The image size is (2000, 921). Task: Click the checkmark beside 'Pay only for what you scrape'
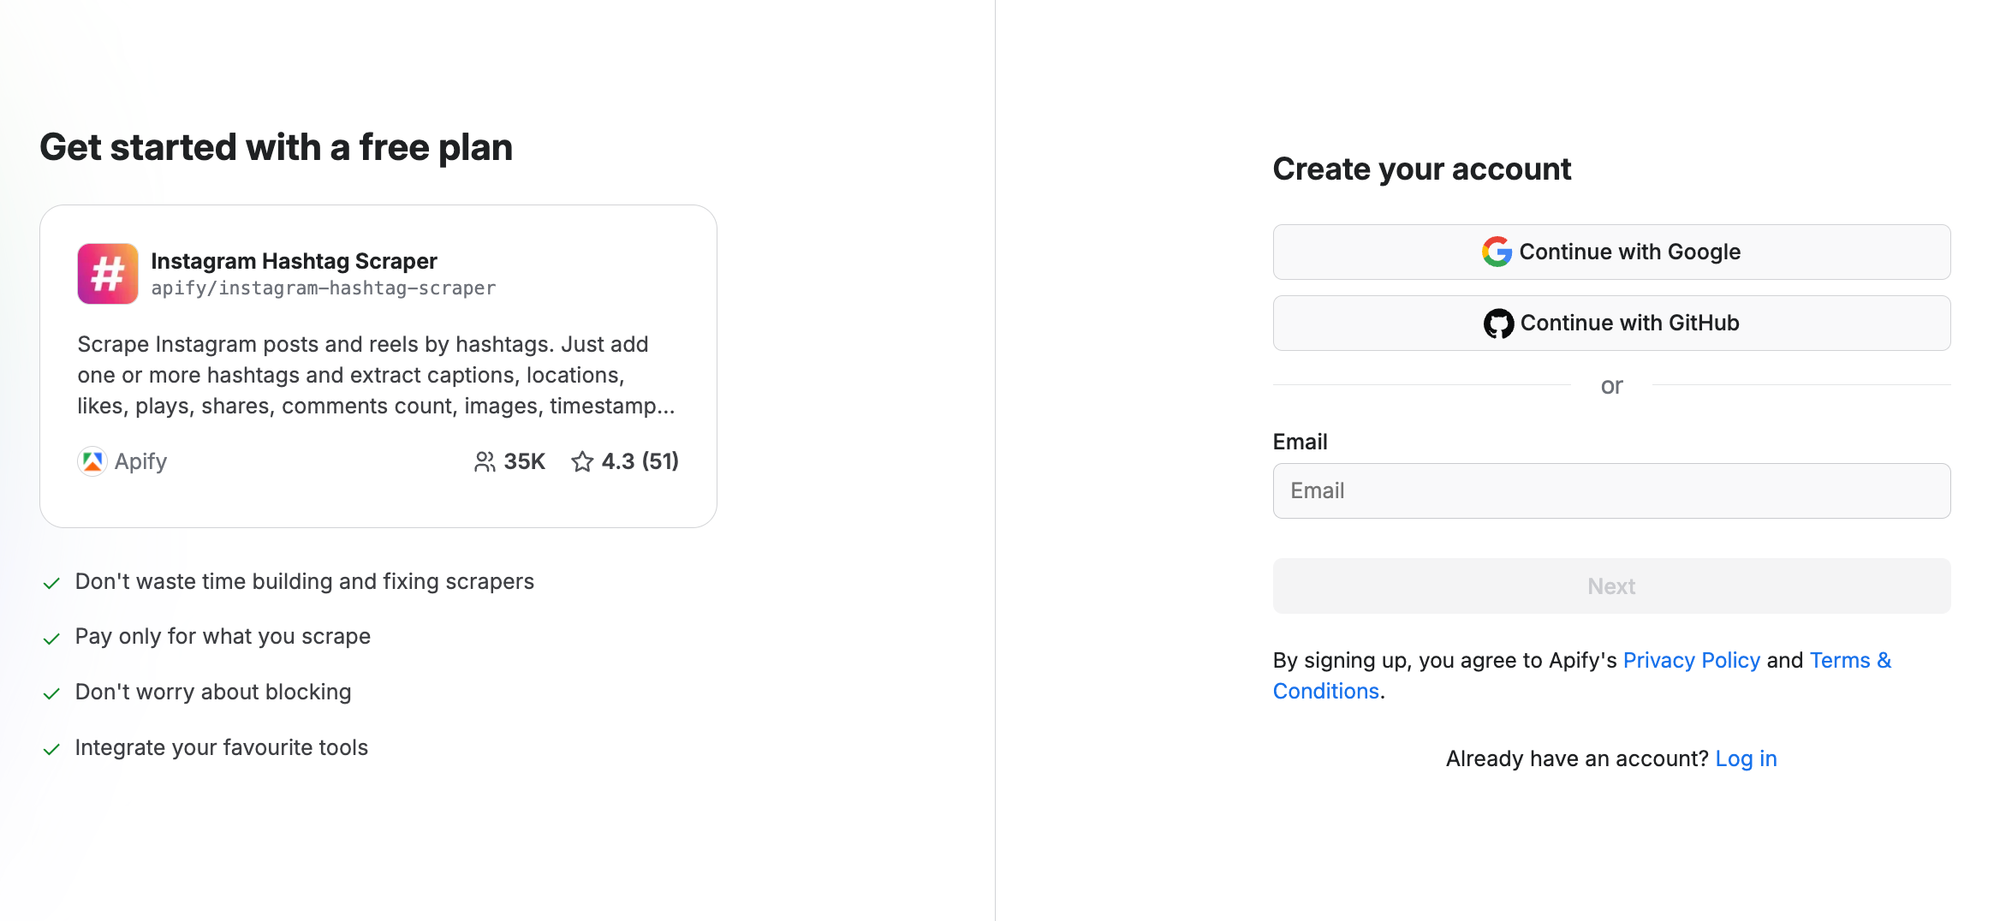click(53, 637)
